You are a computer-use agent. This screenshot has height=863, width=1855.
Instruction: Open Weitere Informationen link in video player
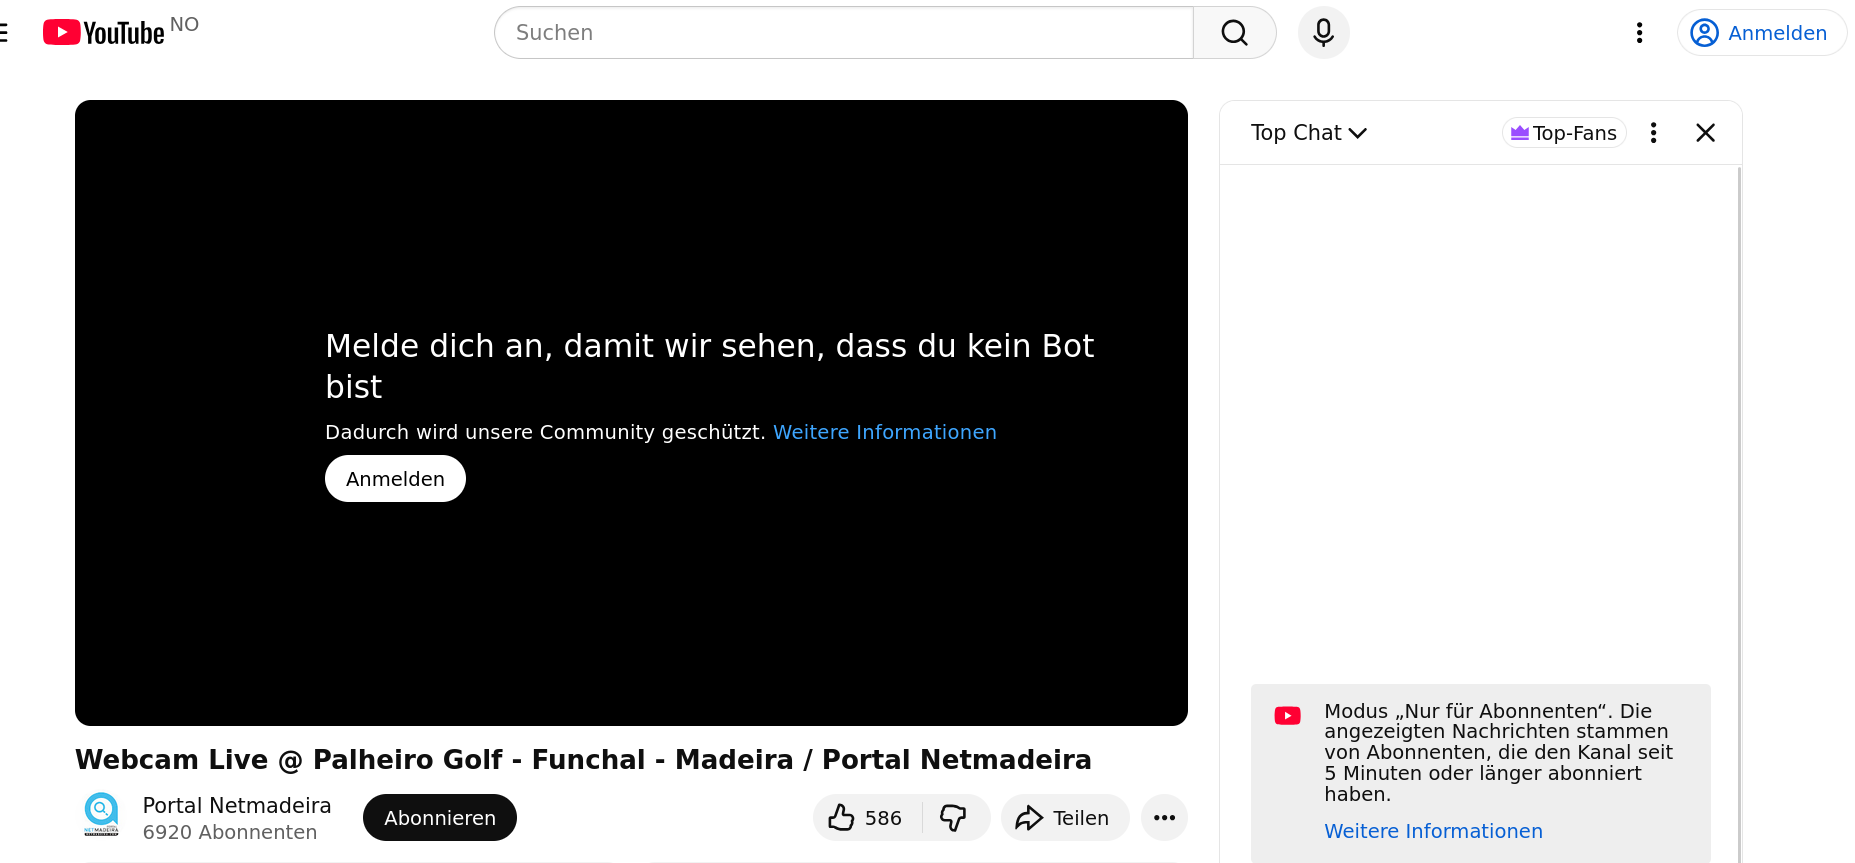click(x=885, y=432)
